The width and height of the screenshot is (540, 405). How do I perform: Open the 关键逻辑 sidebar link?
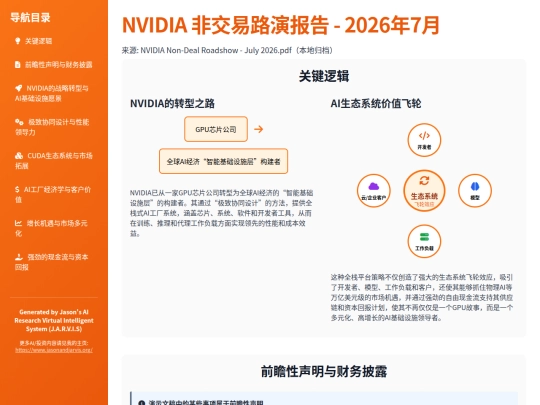pos(54,41)
